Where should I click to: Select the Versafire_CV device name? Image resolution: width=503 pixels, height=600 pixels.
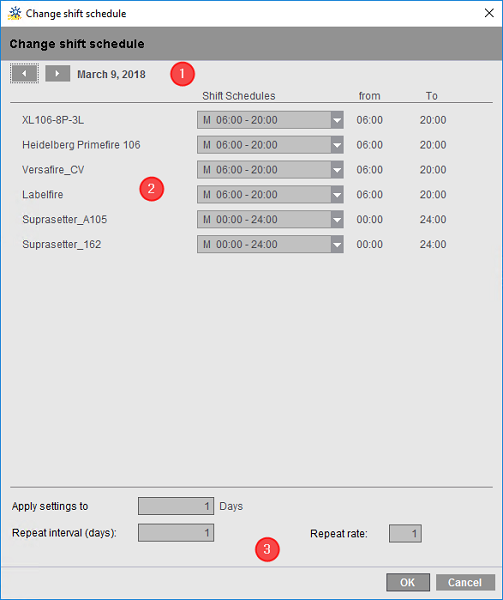tap(53, 170)
